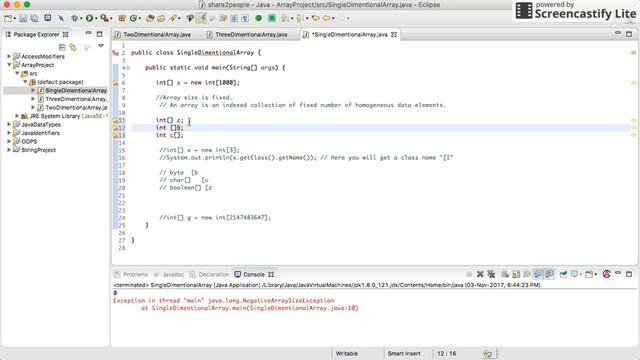The image size is (640, 360).
Task: Expand the OOPS project
Action: coord(9,141)
